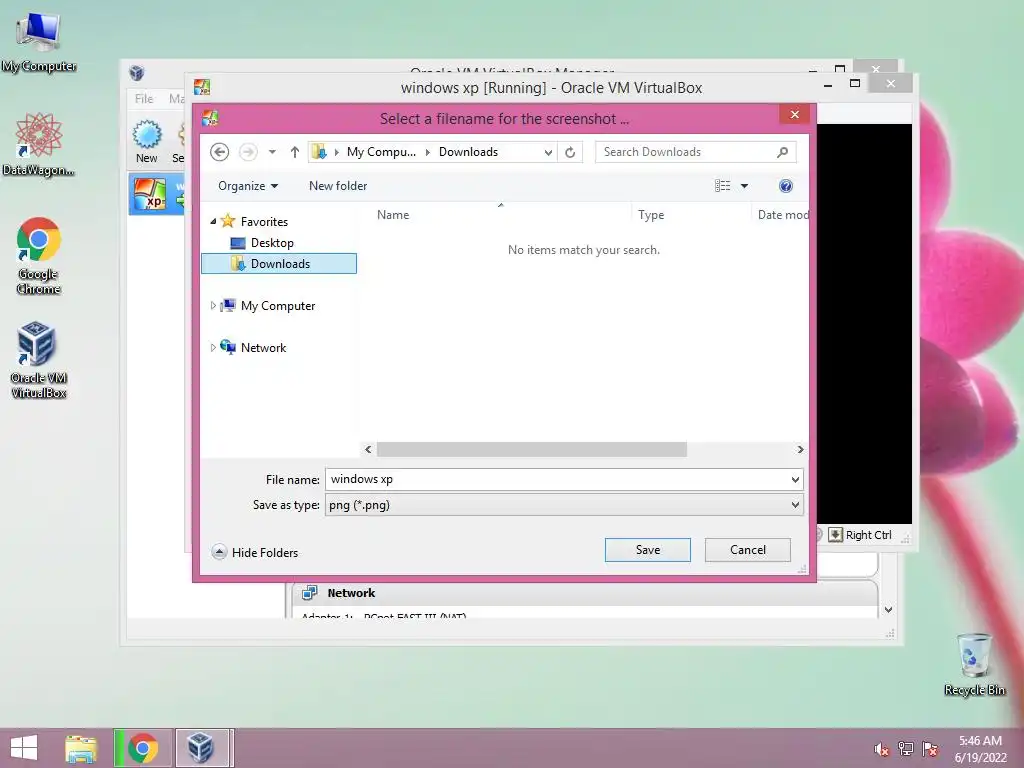The width and height of the screenshot is (1024, 768).
Task: Click the Windows Start button
Action: [24, 748]
